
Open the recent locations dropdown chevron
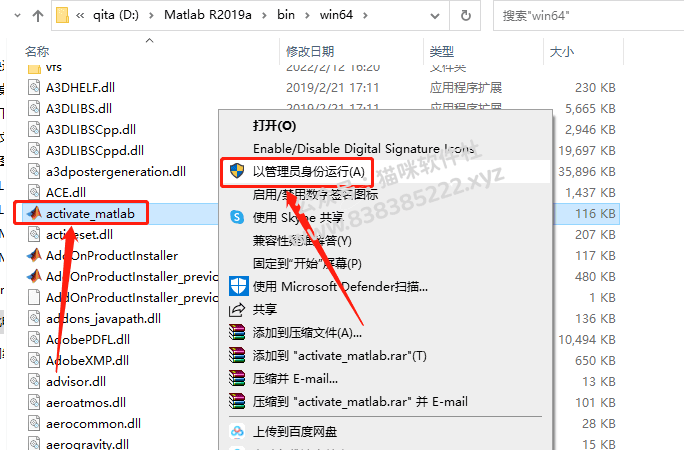(x=17, y=15)
